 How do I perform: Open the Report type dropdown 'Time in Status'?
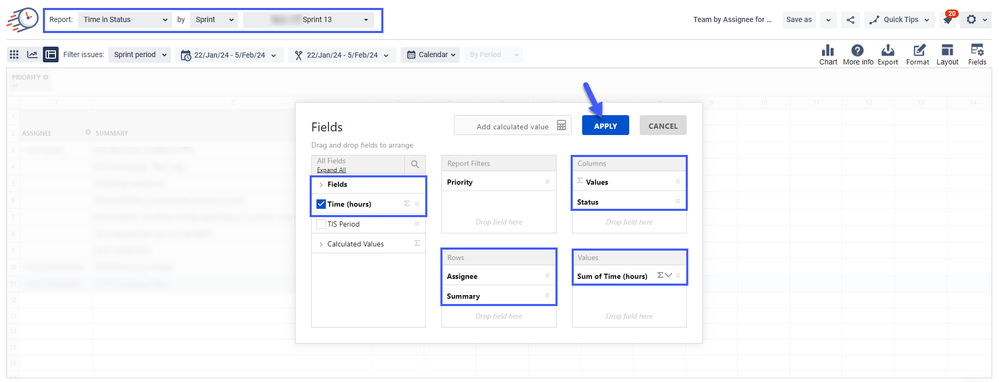(x=126, y=20)
